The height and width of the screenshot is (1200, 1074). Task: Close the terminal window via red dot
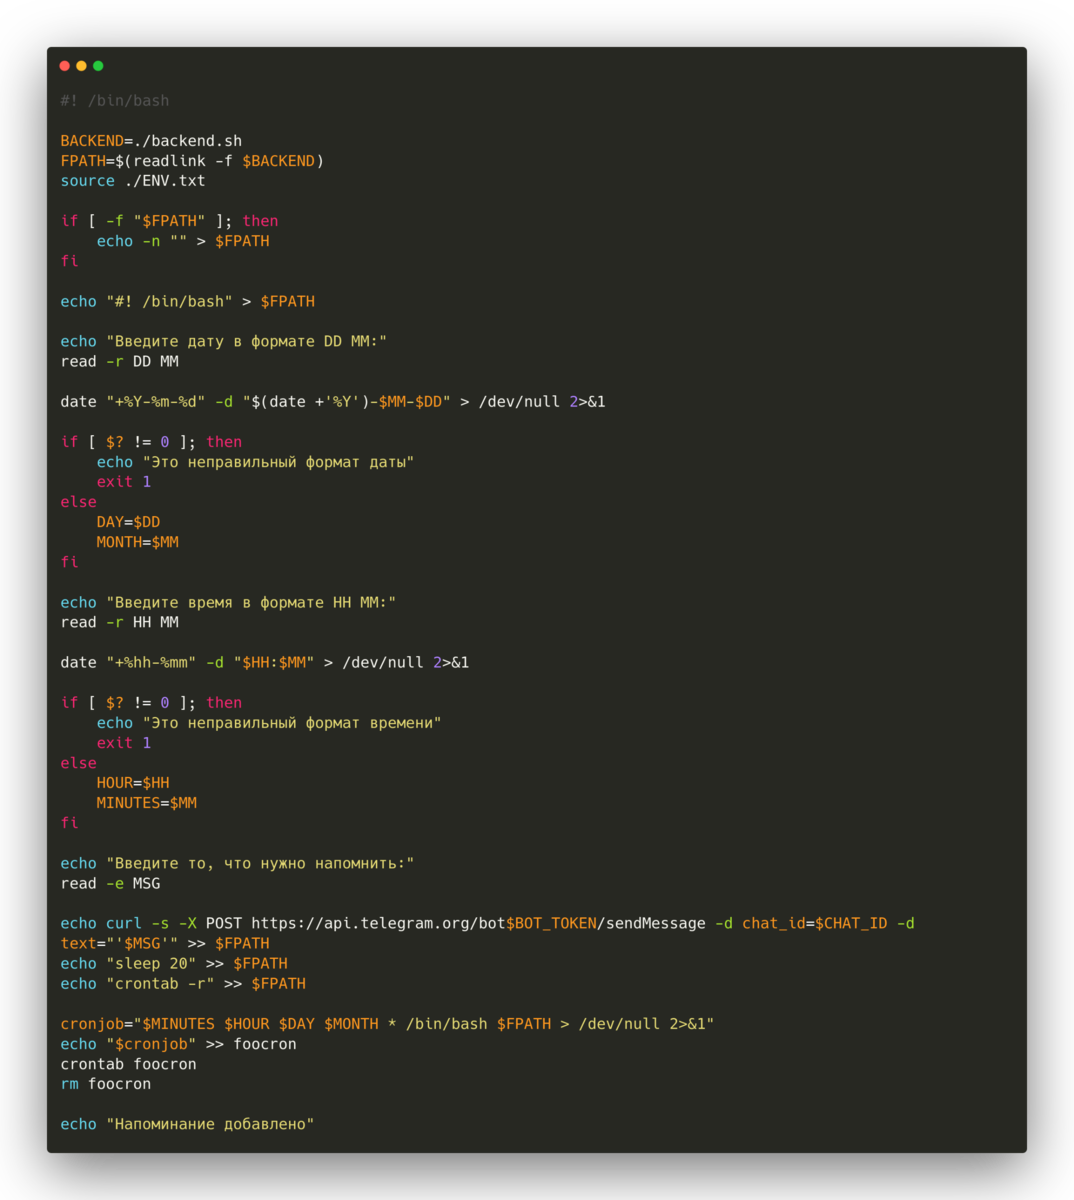(64, 65)
